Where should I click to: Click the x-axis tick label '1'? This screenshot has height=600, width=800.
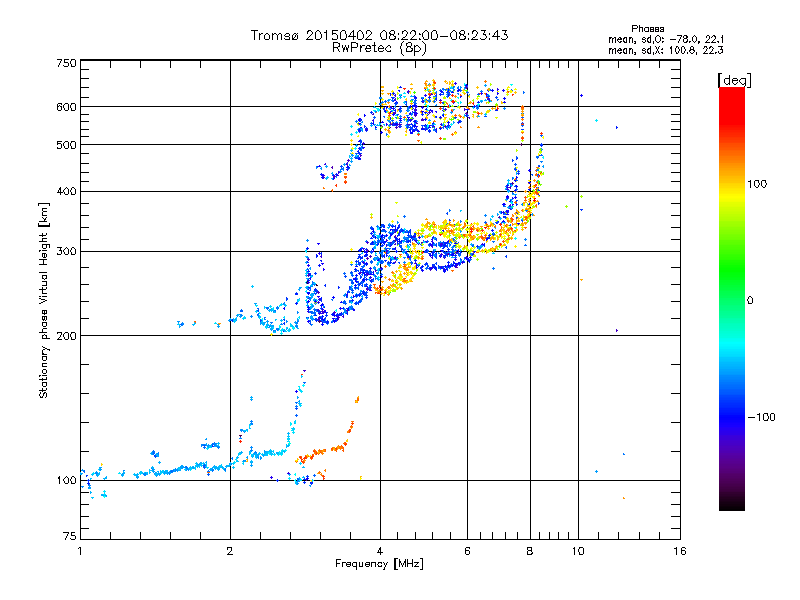(80, 551)
